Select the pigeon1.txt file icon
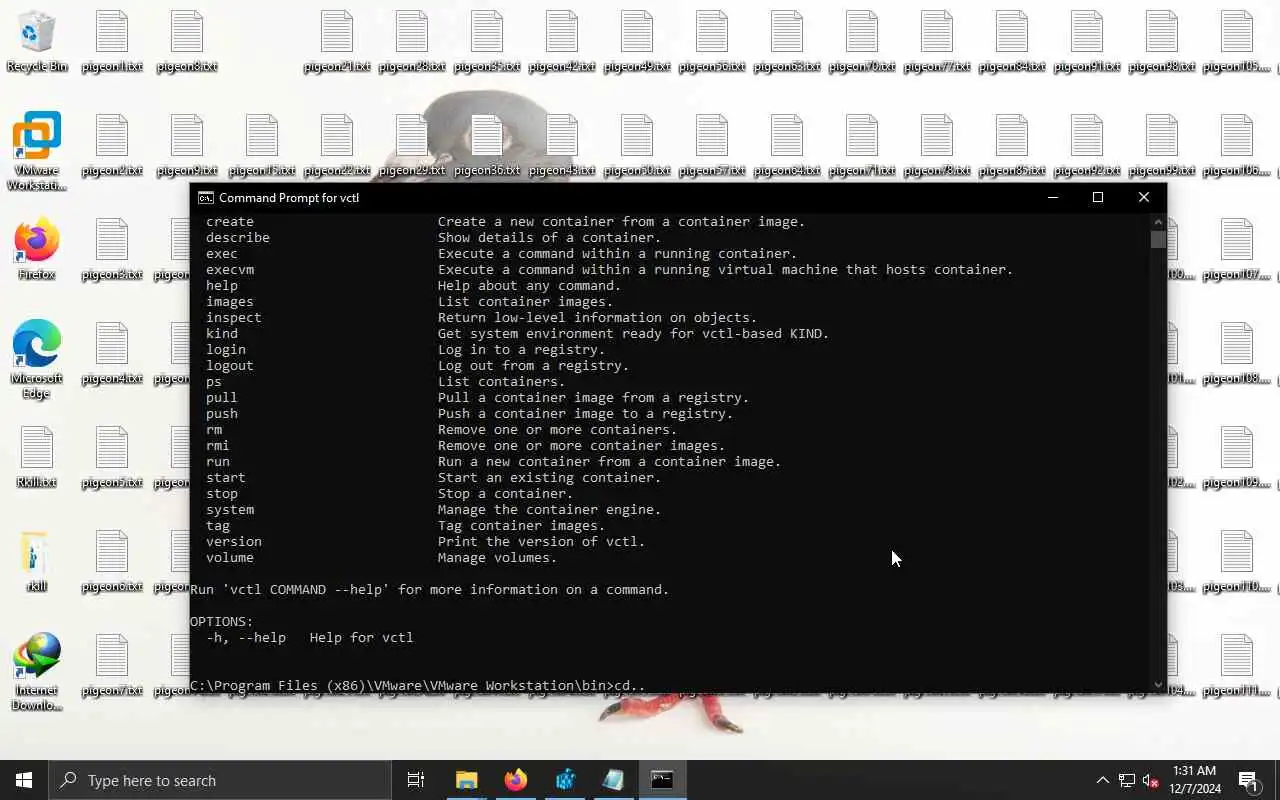Viewport: 1280px width, 800px height. [112, 42]
